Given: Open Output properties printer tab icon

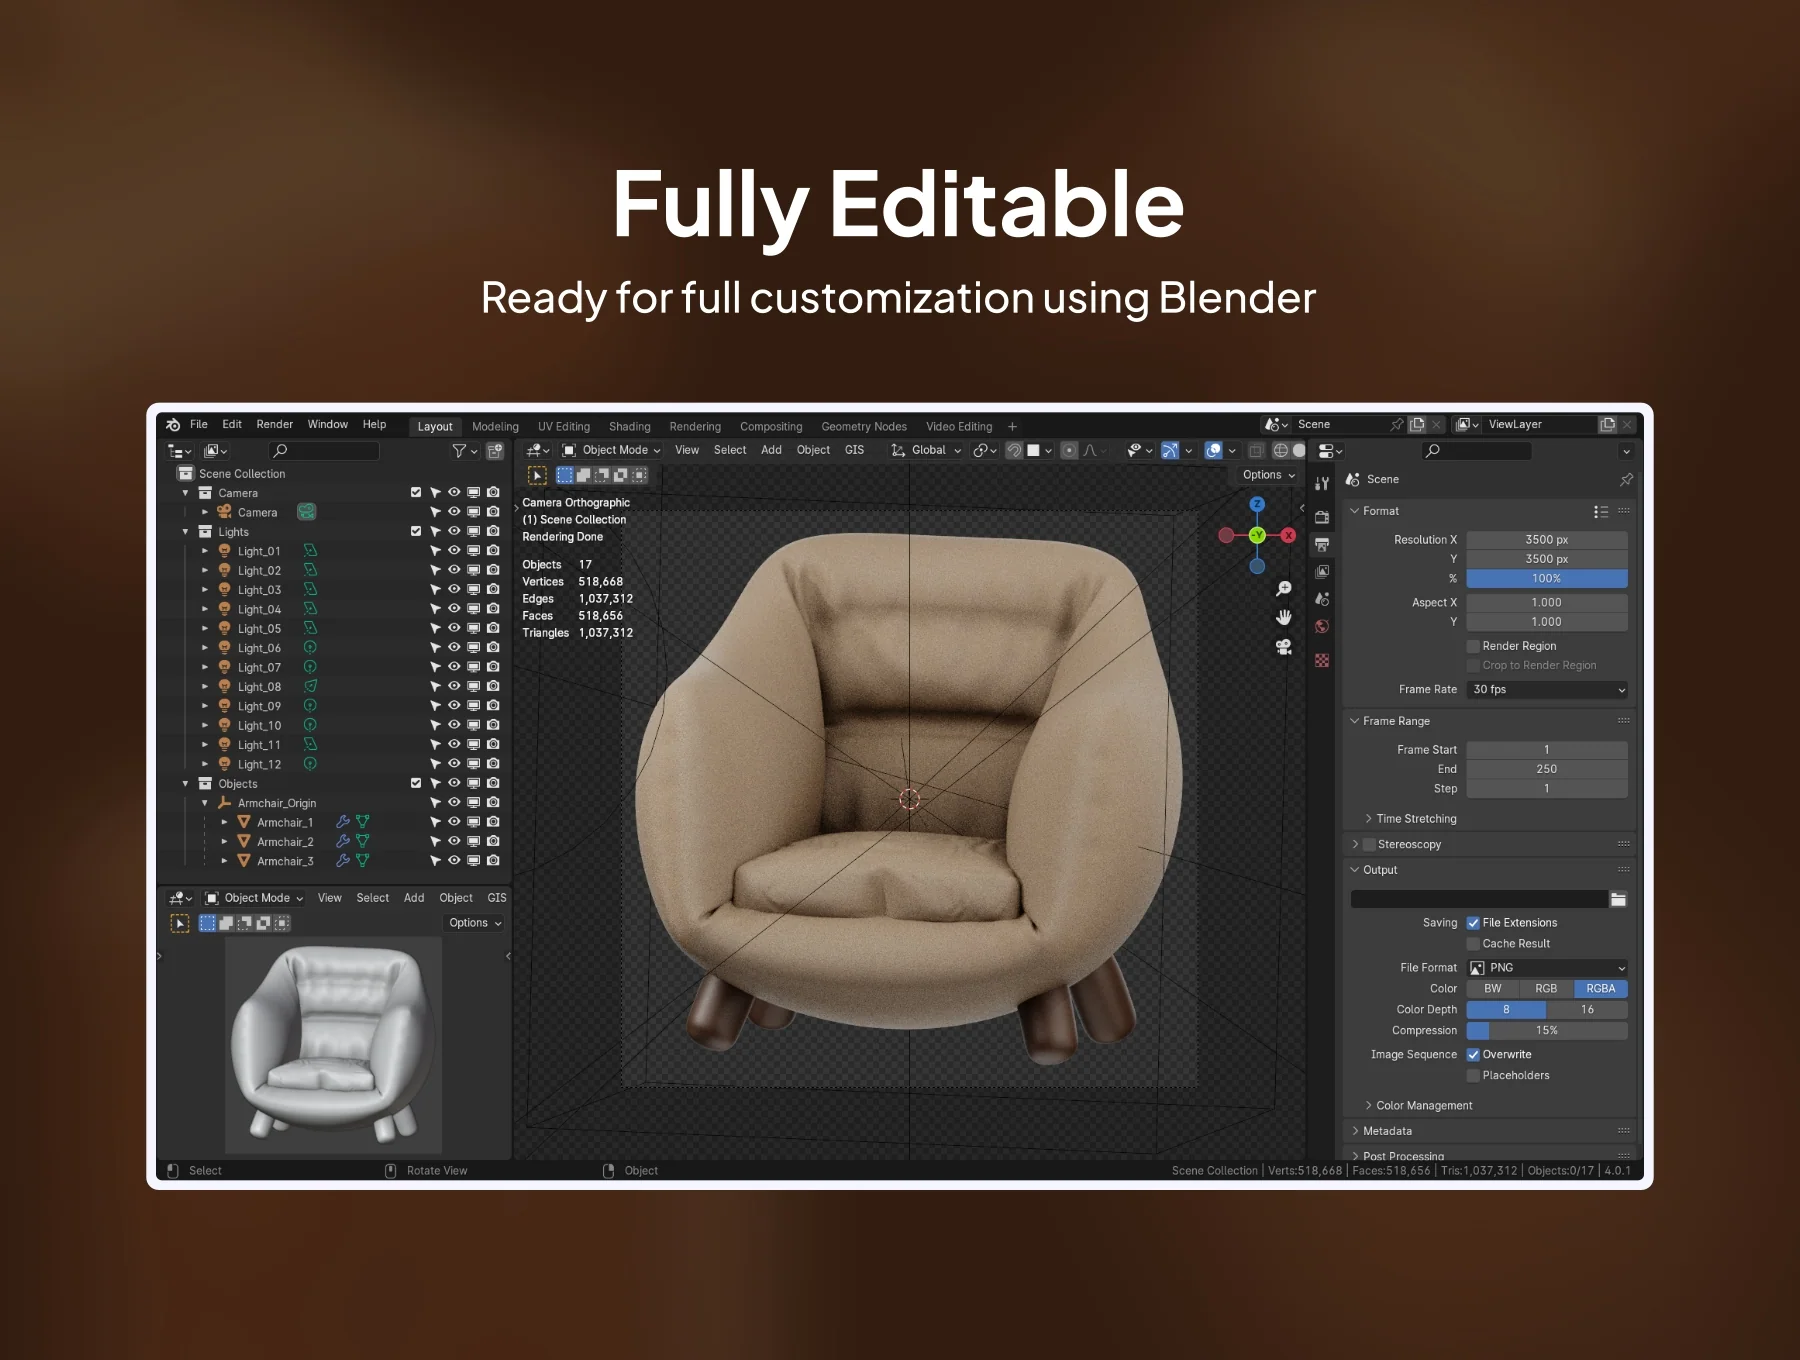Looking at the screenshot, I should (1322, 545).
